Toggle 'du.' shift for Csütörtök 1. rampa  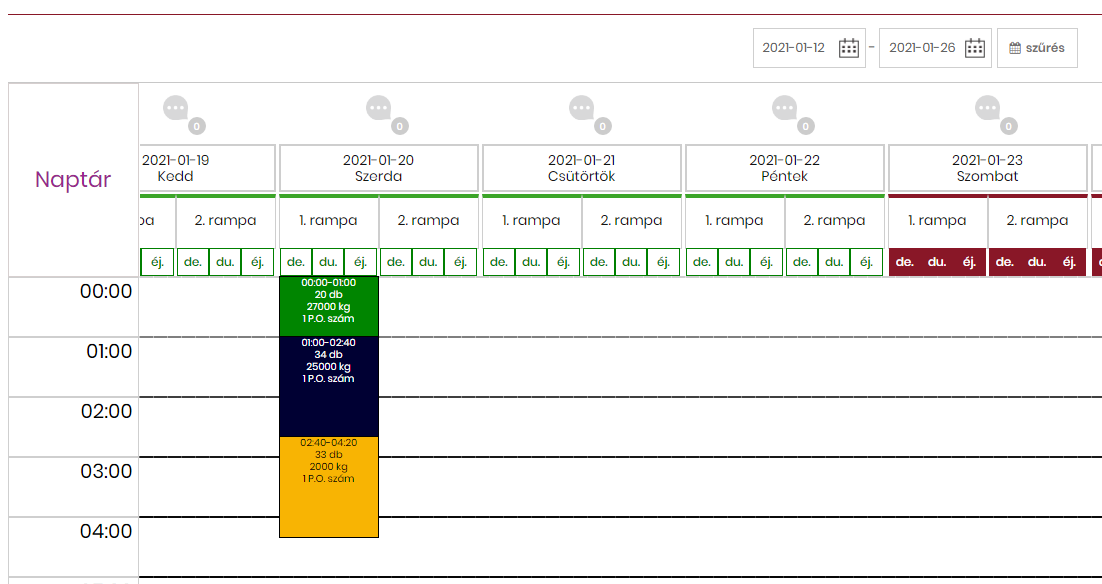[531, 262]
